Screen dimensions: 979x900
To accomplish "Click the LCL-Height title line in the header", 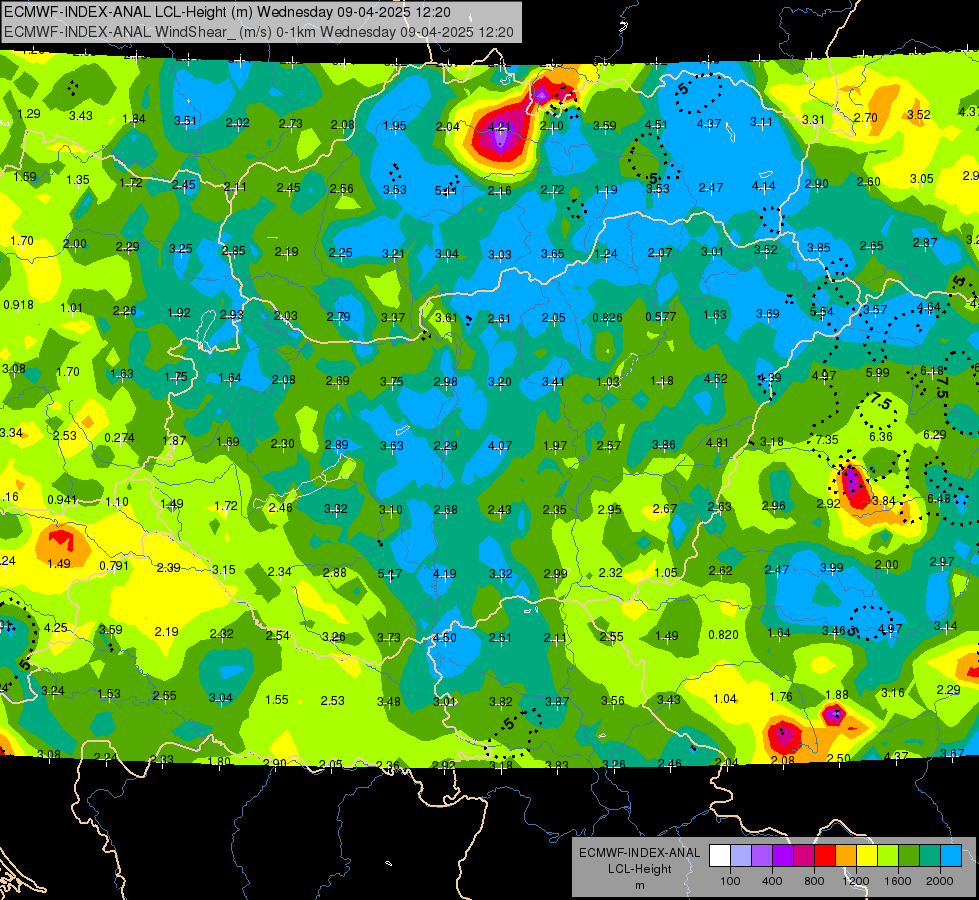I will (x=227, y=12).
